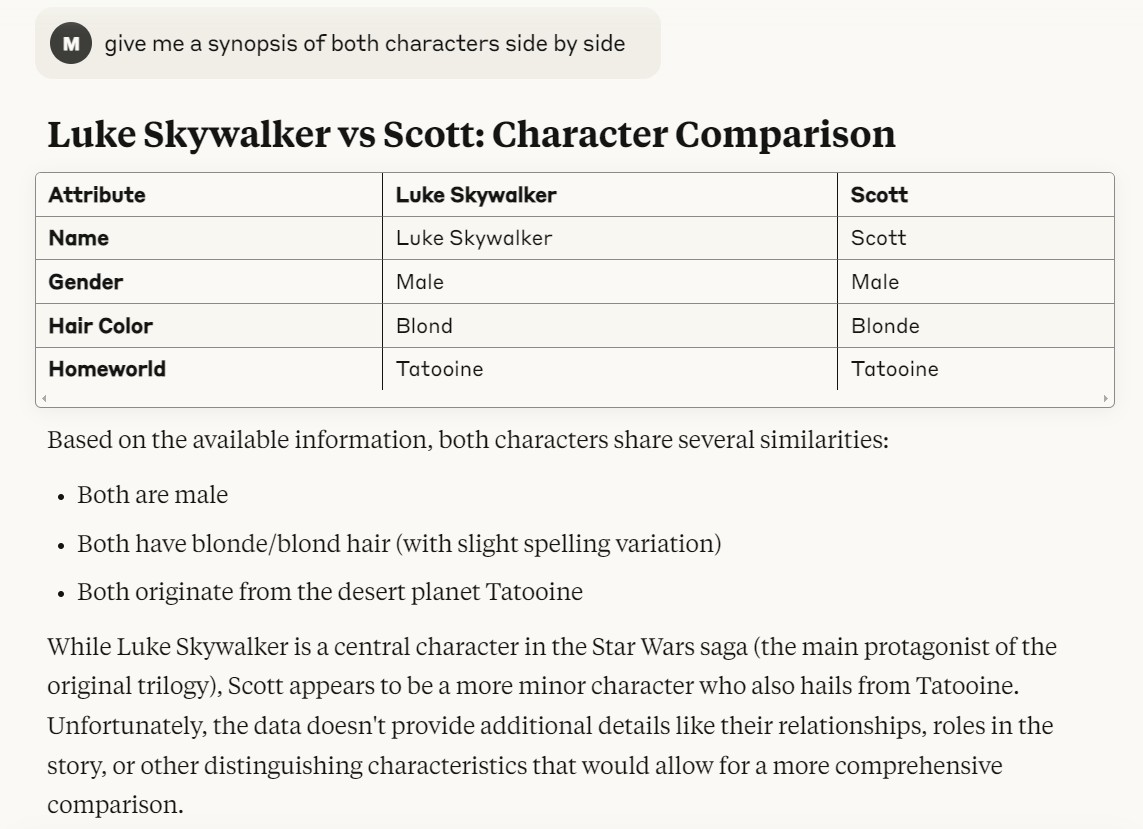Click the bullet about desert planet Tatooine
This screenshot has height=829, width=1143.
[x=330, y=592]
